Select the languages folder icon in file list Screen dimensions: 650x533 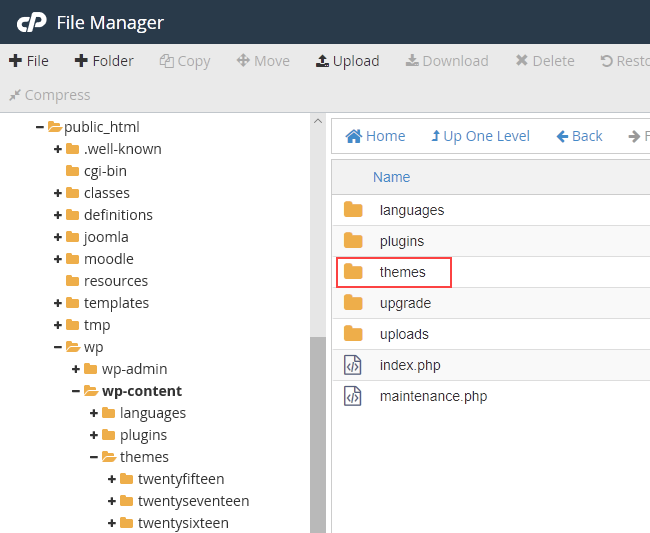point(353,210)
